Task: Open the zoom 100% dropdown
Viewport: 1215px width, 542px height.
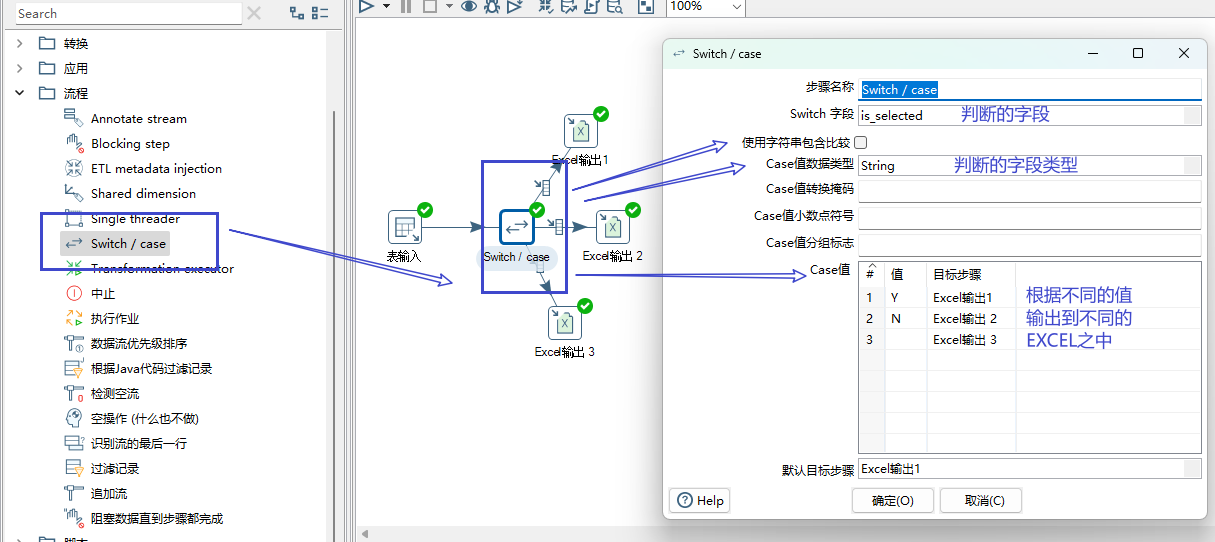Action: [737, 6]
